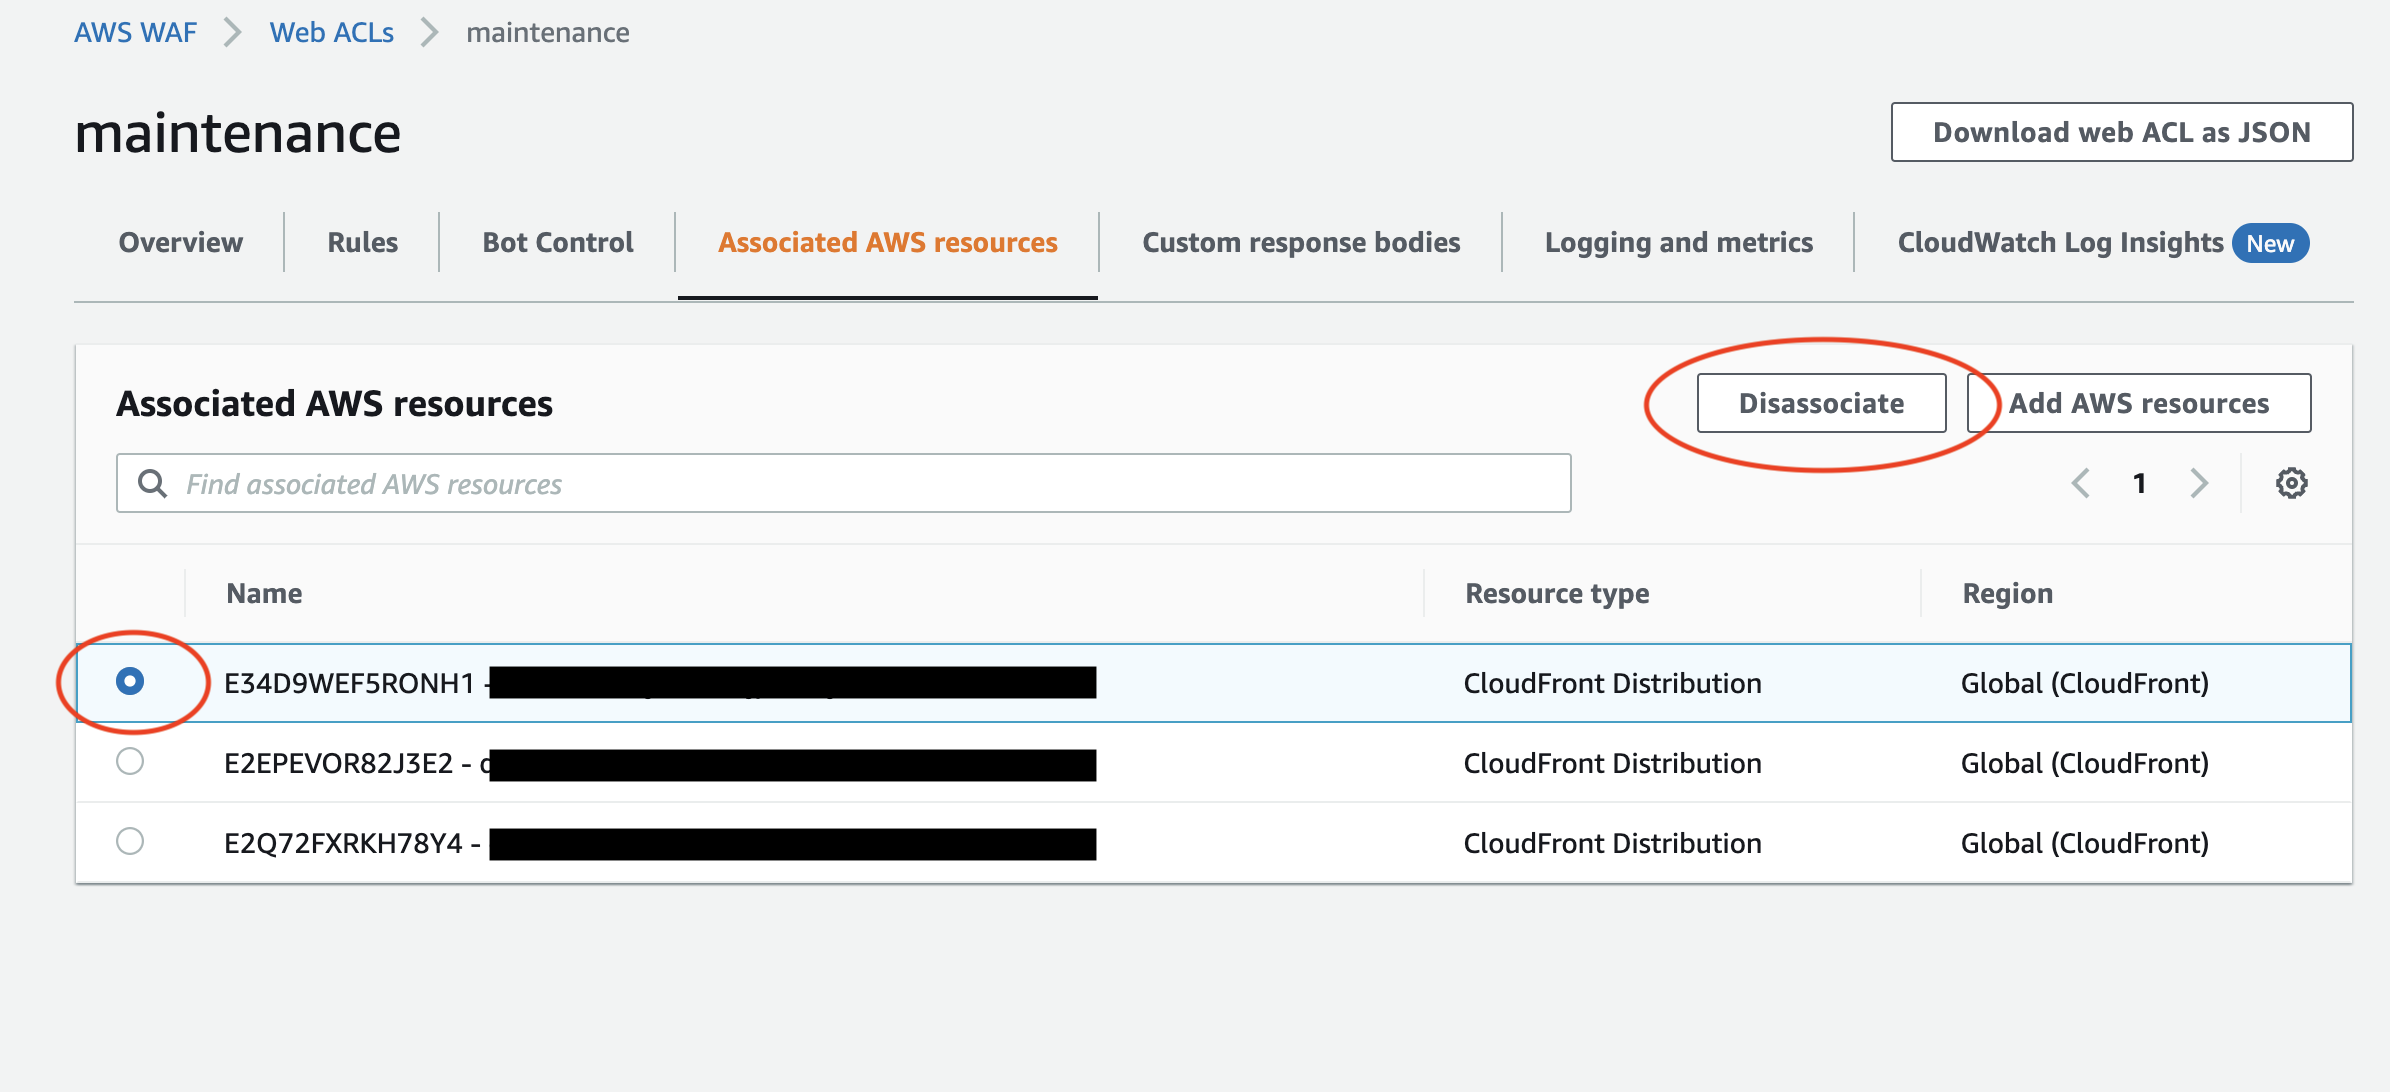Screen dimensions: 2390x1092
Task: Click the Region column header
Action: point(2007,594)
